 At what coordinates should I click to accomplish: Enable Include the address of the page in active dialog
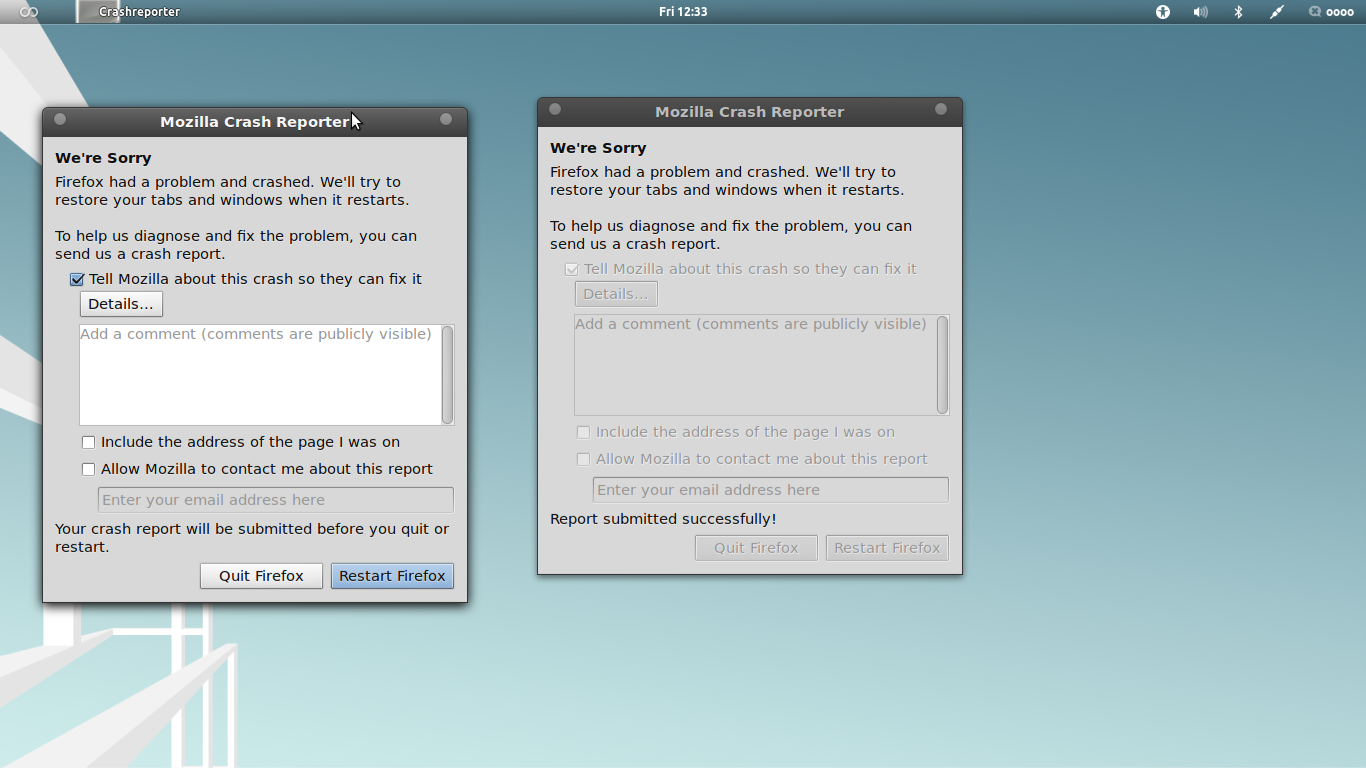pos(89,442)
